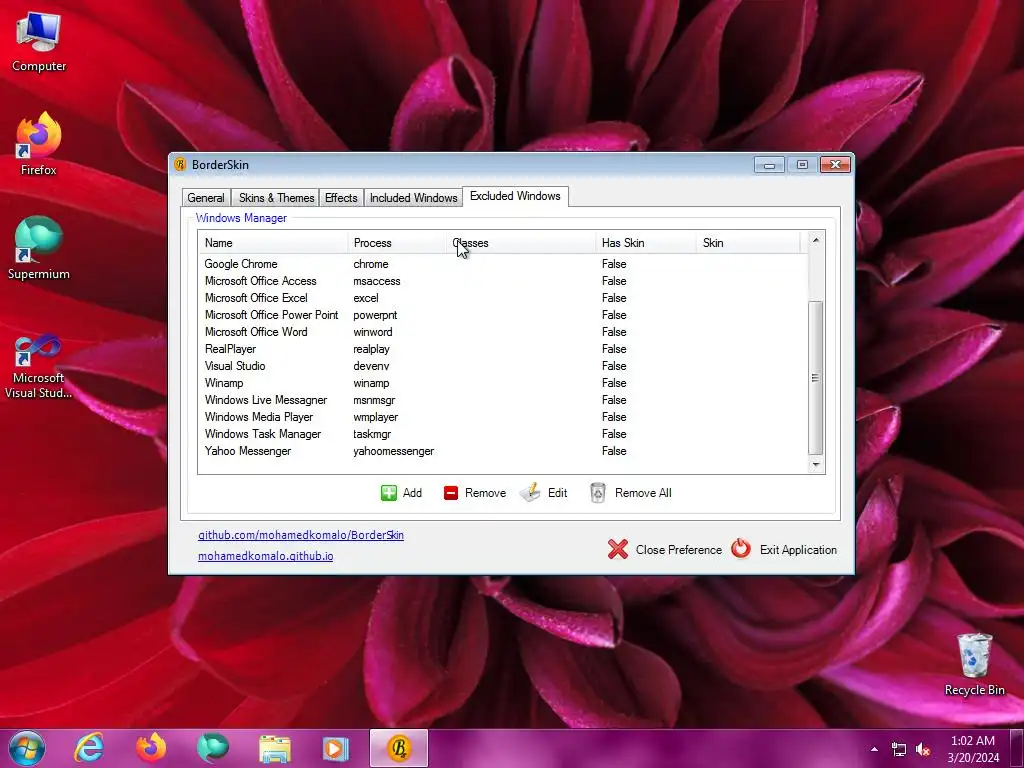Launch Firefox from the taskbar
This screenshot has height=768, width=1024.
(151, 748)
